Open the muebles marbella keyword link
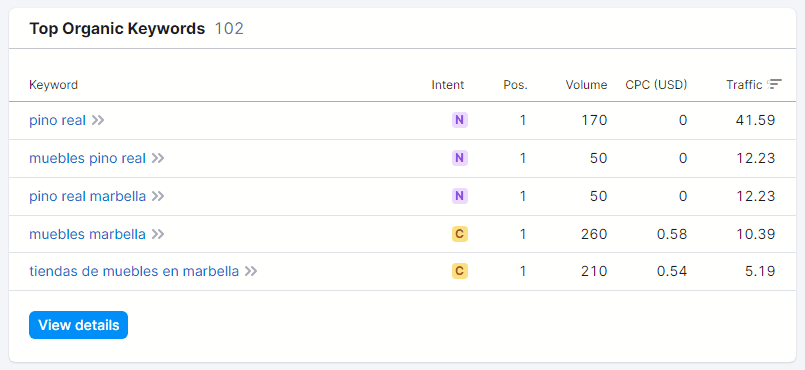The height and width of the screenshot is (370, 805). [x=87, y=234]
